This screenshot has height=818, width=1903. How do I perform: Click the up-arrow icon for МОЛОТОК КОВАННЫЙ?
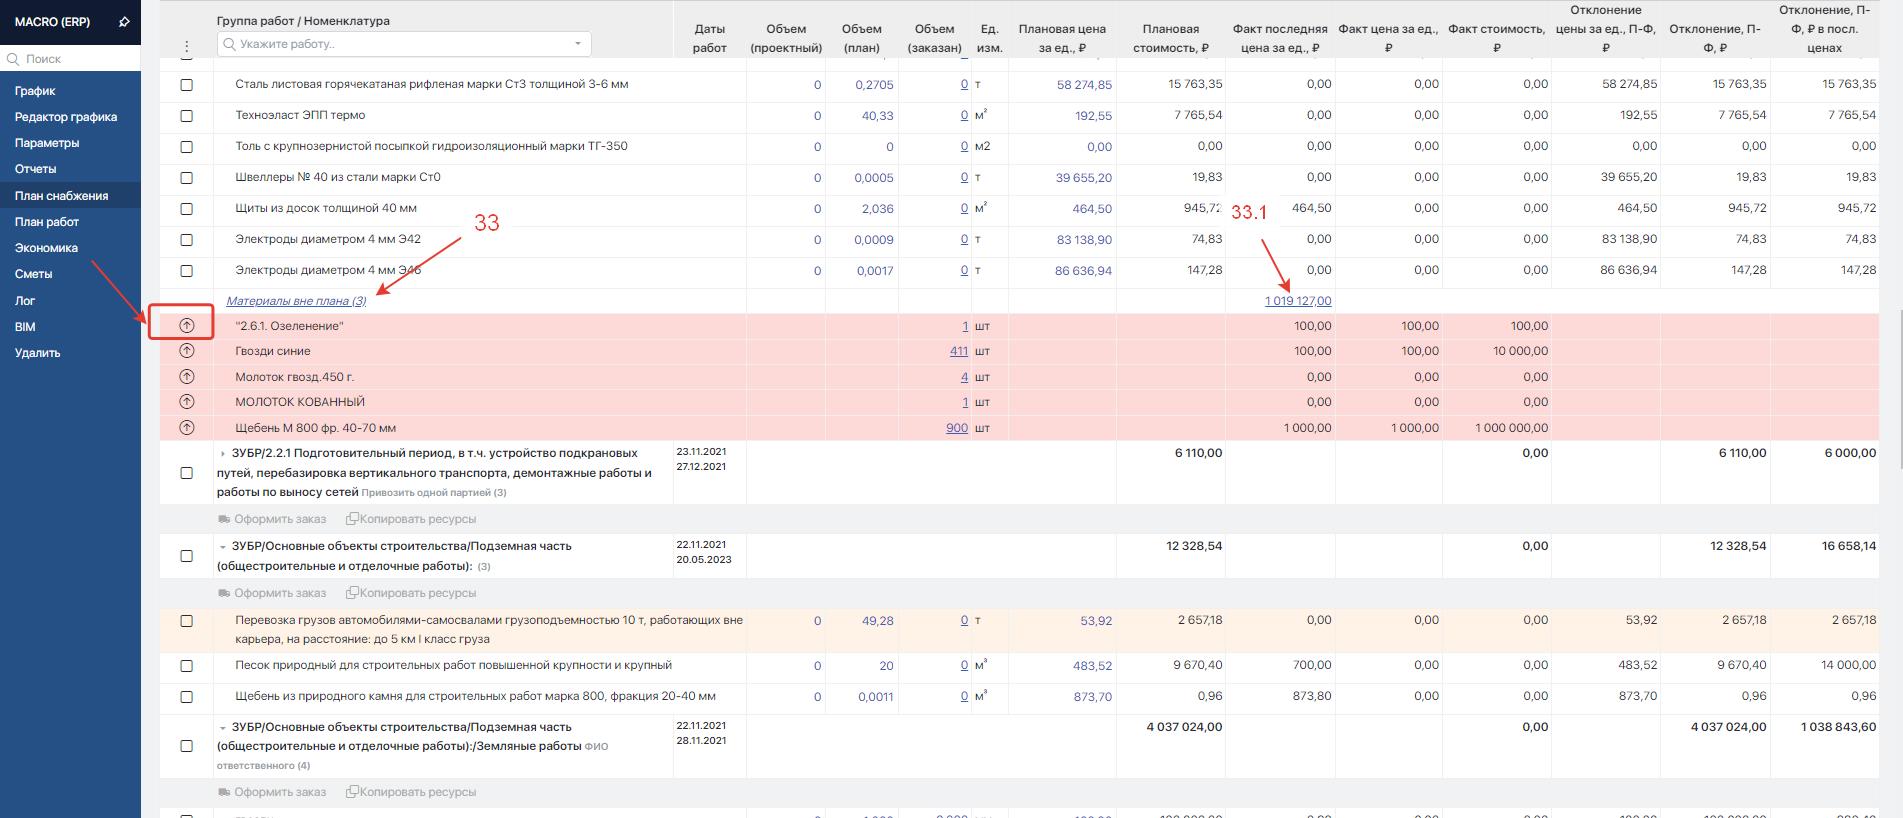187,402
